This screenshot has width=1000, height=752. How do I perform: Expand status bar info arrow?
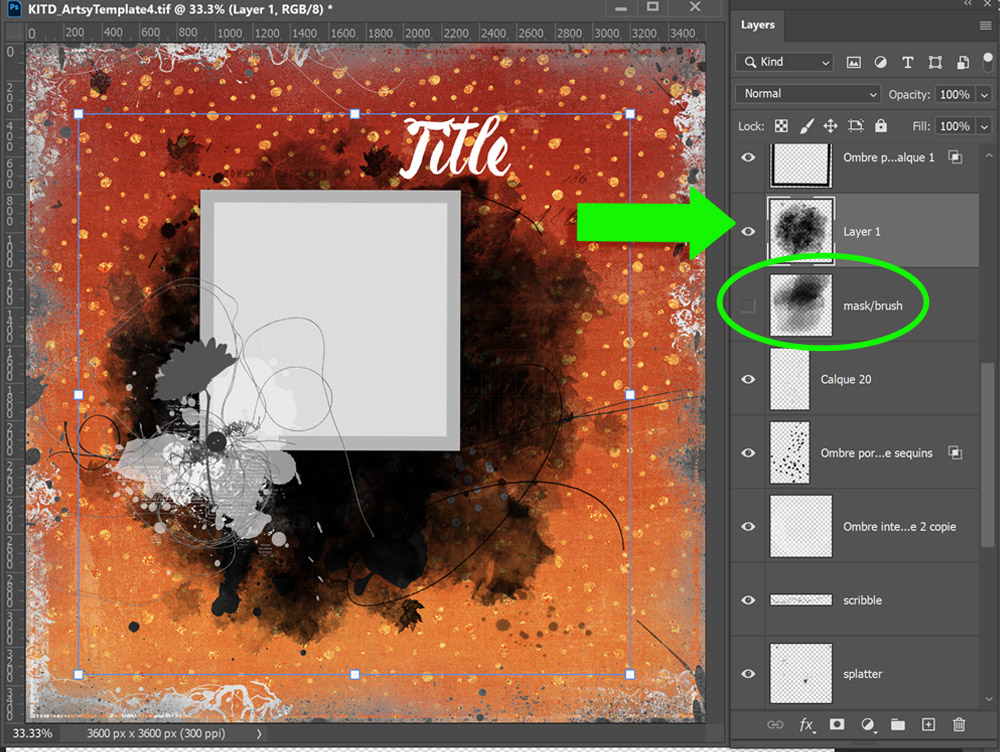pos(259,734)
